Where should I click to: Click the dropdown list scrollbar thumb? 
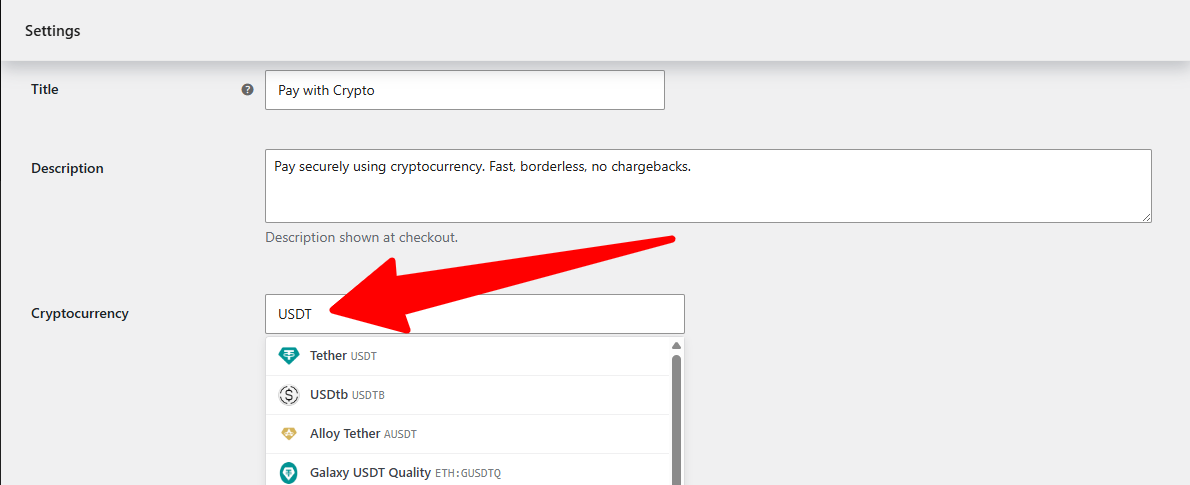point(676,419)
